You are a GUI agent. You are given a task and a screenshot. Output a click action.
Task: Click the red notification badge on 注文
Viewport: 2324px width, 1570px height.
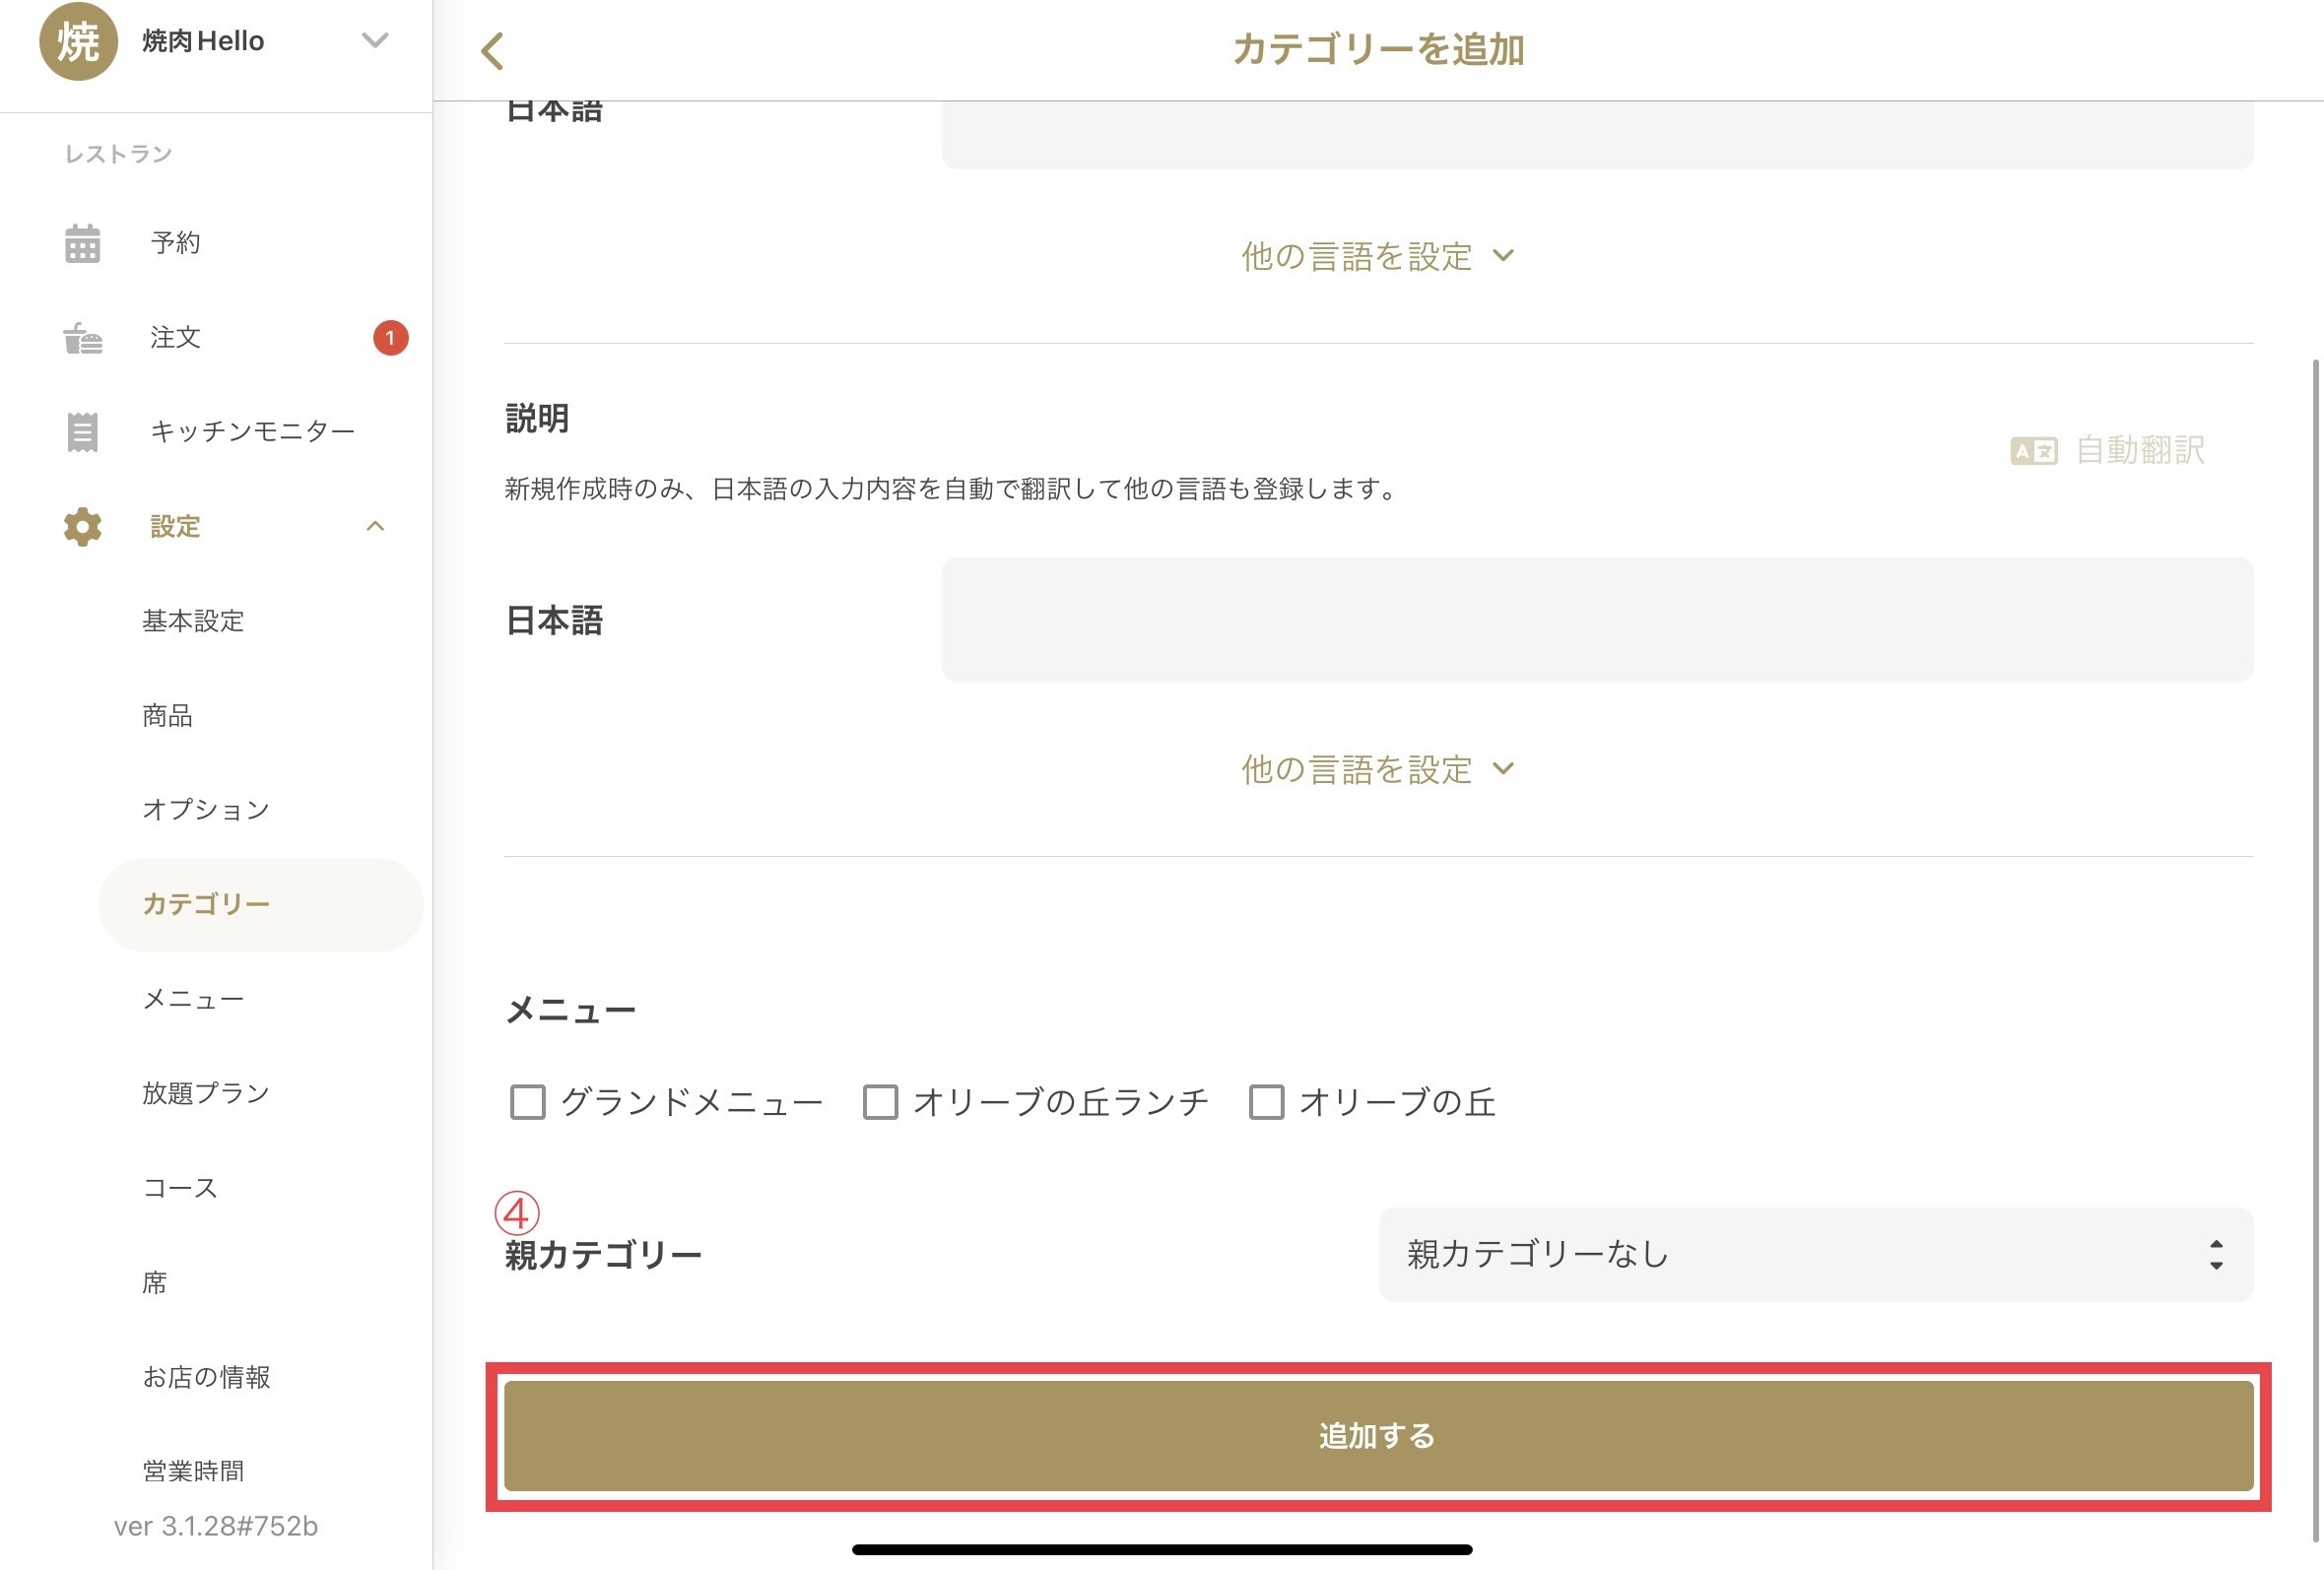[x=390, y=338]
